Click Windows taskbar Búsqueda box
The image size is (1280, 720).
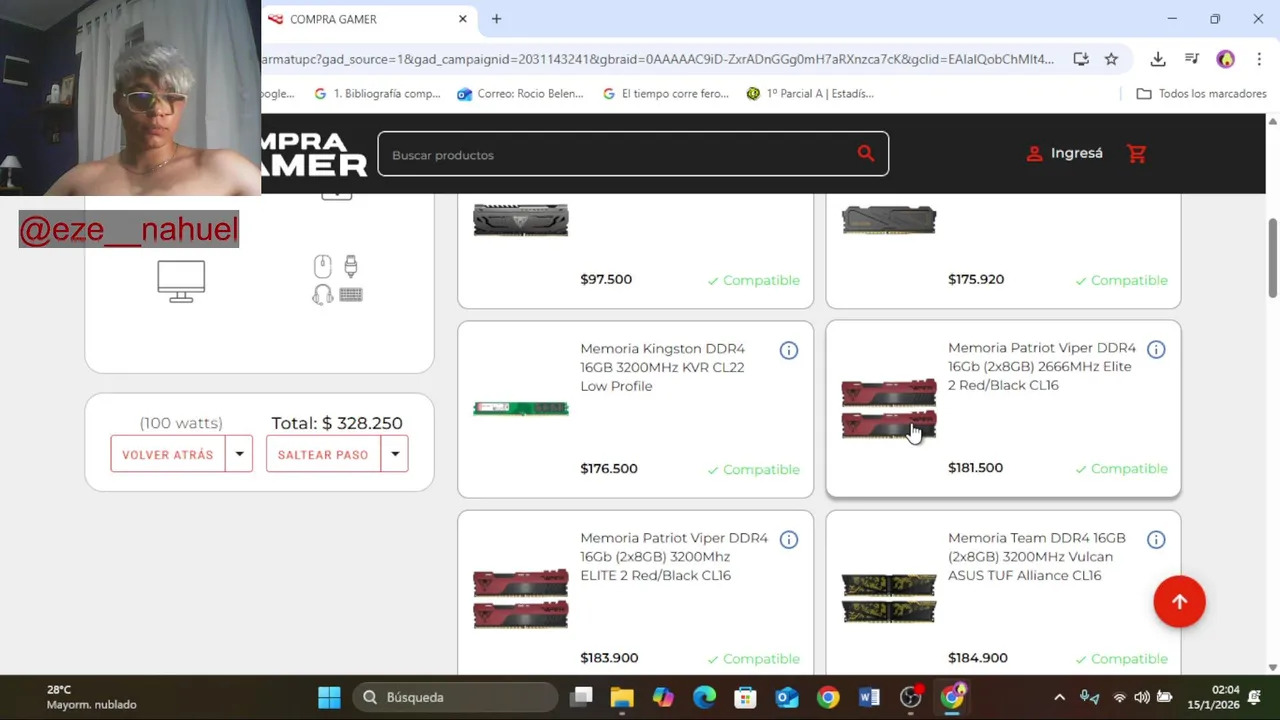455,697
